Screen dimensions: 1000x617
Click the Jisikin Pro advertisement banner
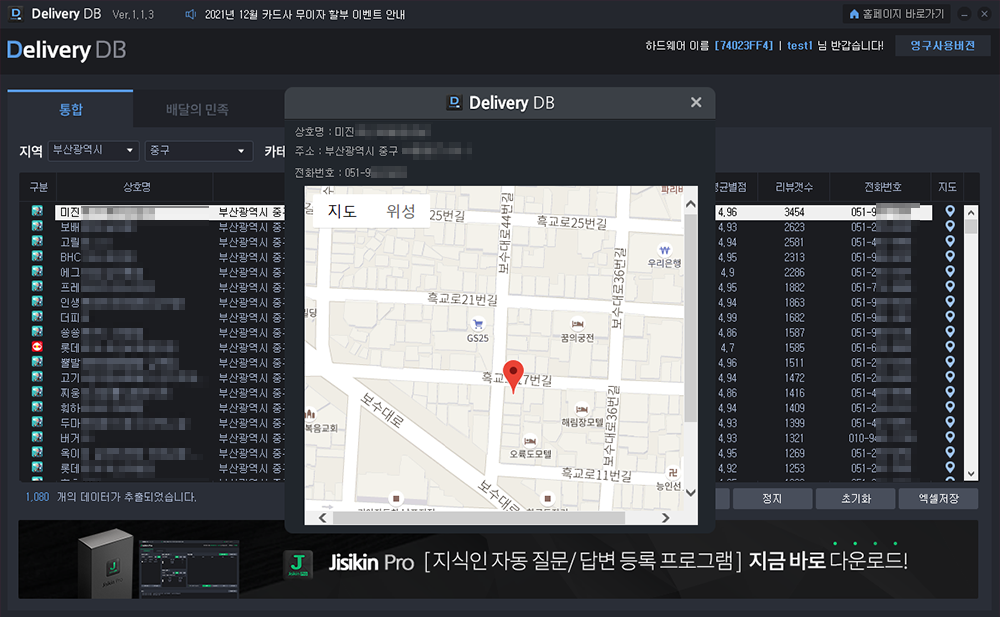pyautogui.click(x=498, y=560)
